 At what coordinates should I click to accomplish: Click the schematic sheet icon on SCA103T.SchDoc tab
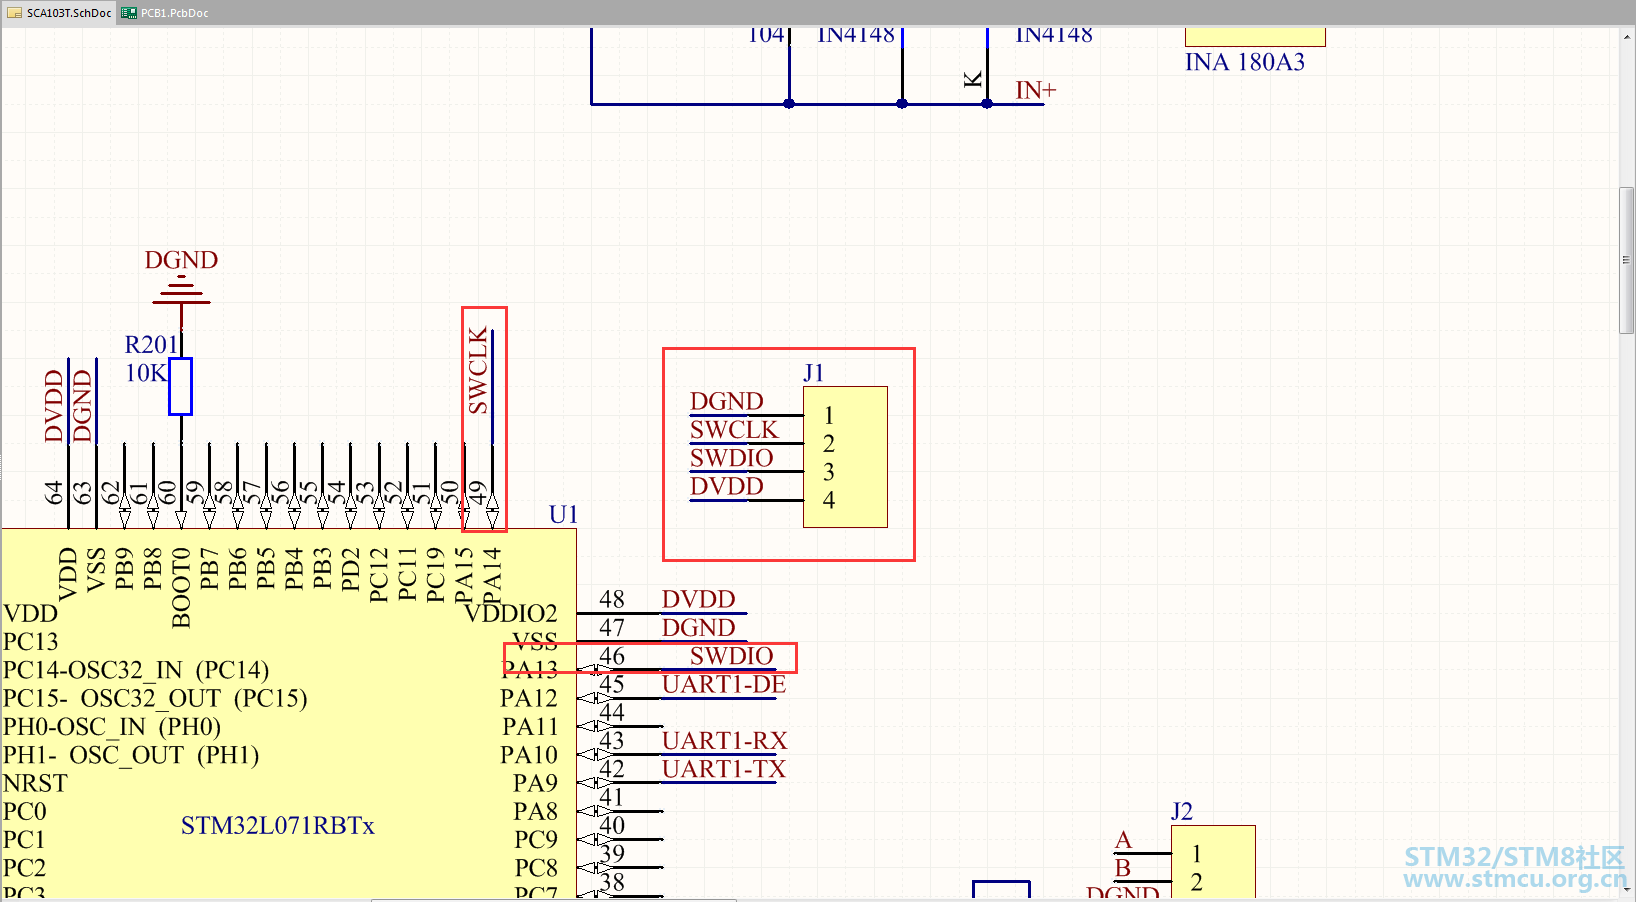[x=14, y=13]
